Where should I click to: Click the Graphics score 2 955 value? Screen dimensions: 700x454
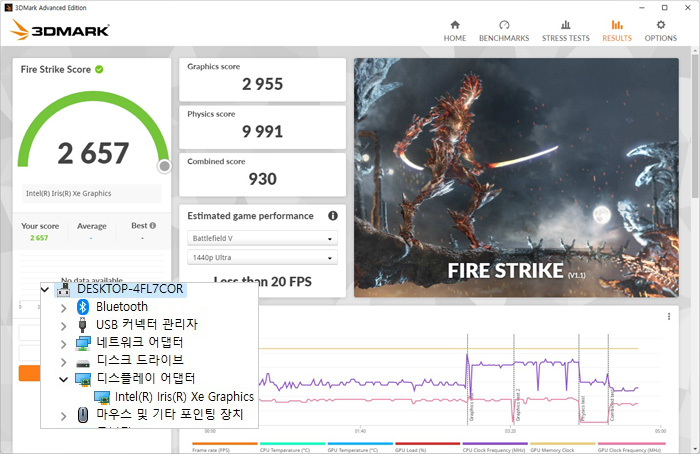point(262,84)
